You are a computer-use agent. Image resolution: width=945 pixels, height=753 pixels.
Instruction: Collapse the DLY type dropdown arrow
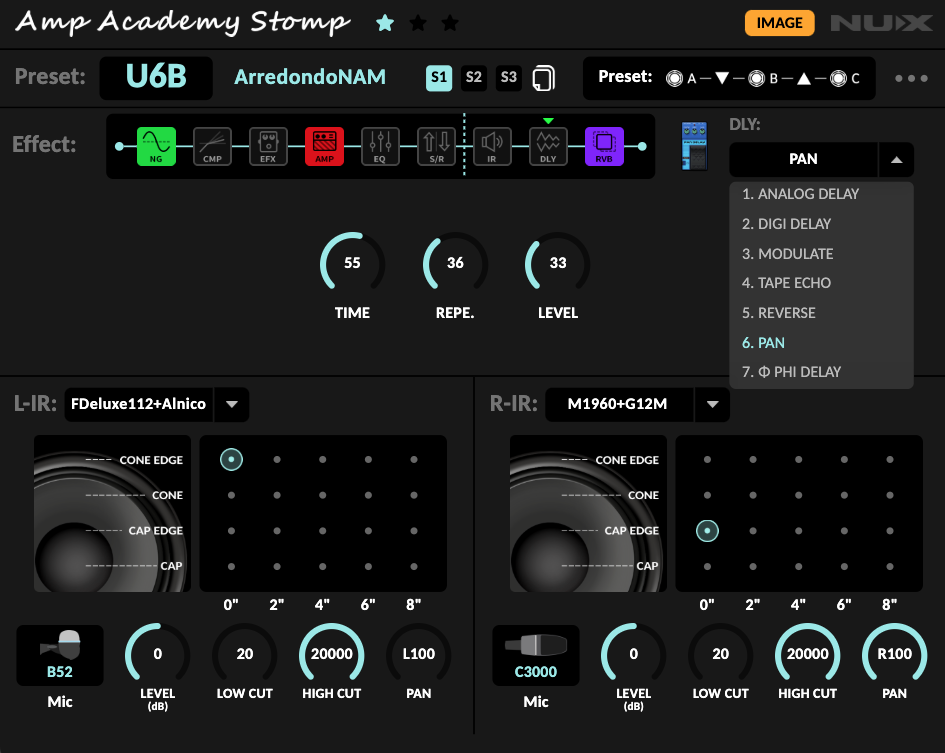pyautogui.click(x=896, y=160)
